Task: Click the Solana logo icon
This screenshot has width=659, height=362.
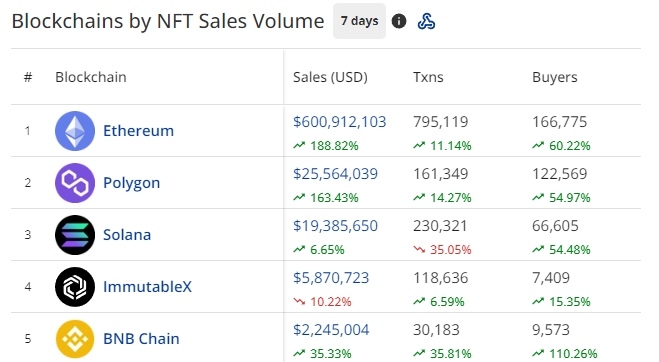Action: (x=75, y=235)
